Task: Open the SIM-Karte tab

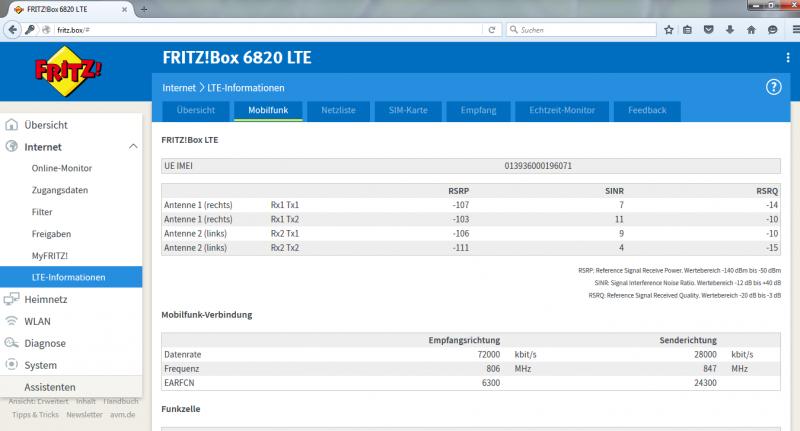Action: click(x=408, y=111)
